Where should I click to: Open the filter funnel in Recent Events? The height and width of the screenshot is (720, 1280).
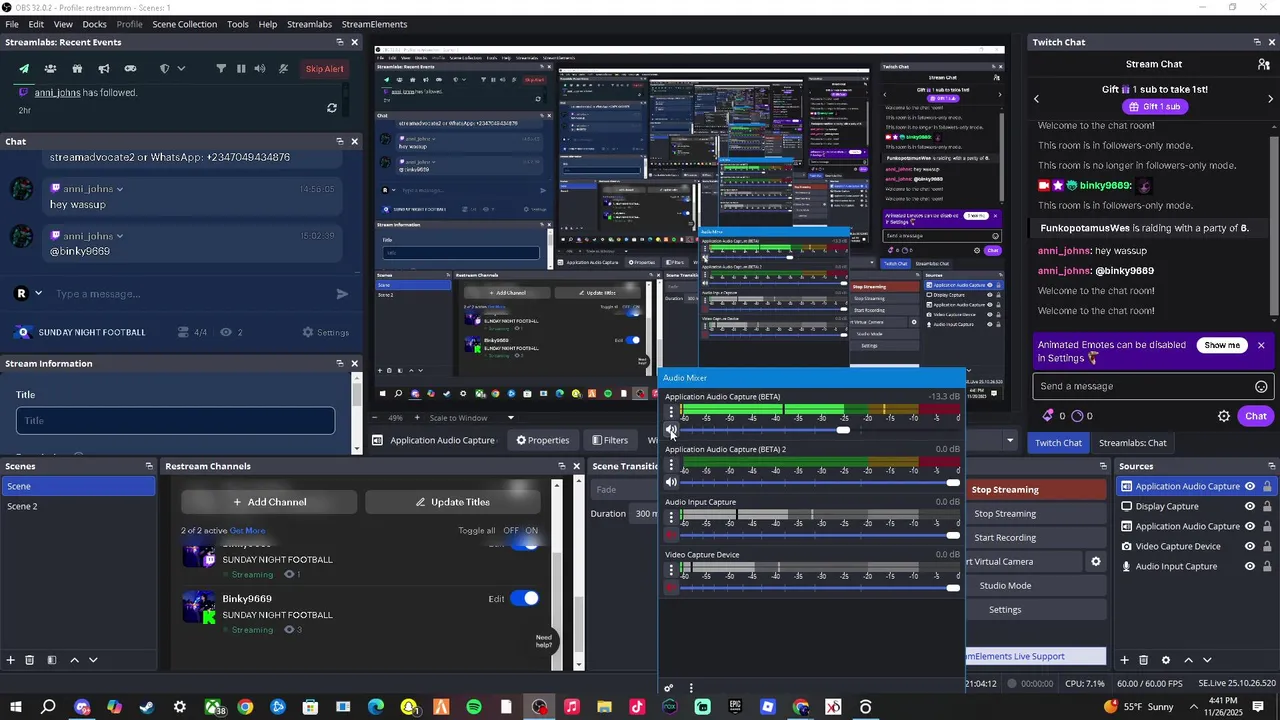point(221,69)
